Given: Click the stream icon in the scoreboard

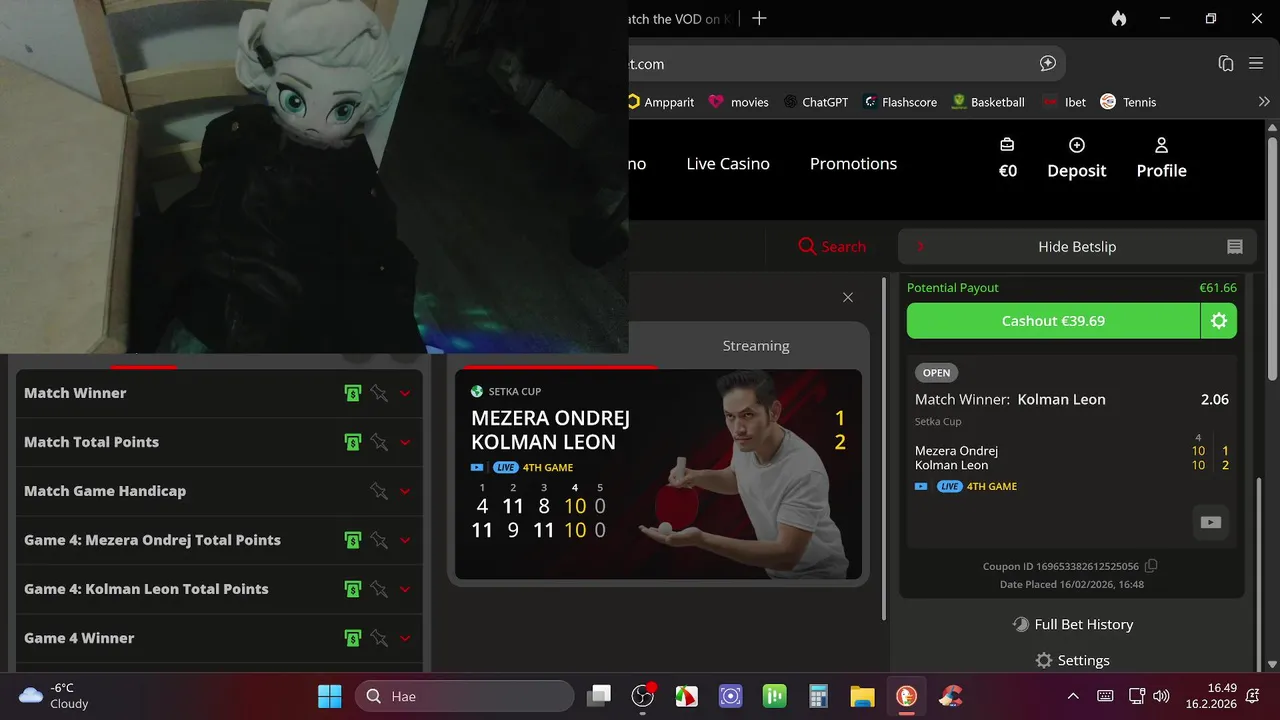Looking at the screenshot, I should (x=477, y=467).
